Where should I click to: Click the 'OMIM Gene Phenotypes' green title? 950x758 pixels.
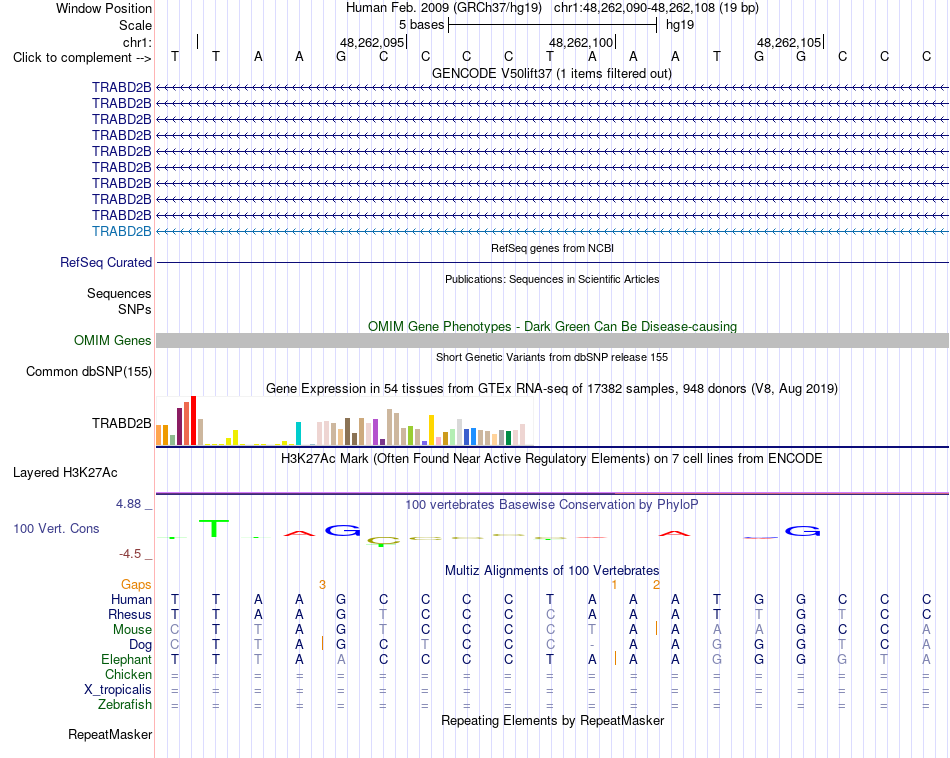pyautogui.click(x=552, y=327)
